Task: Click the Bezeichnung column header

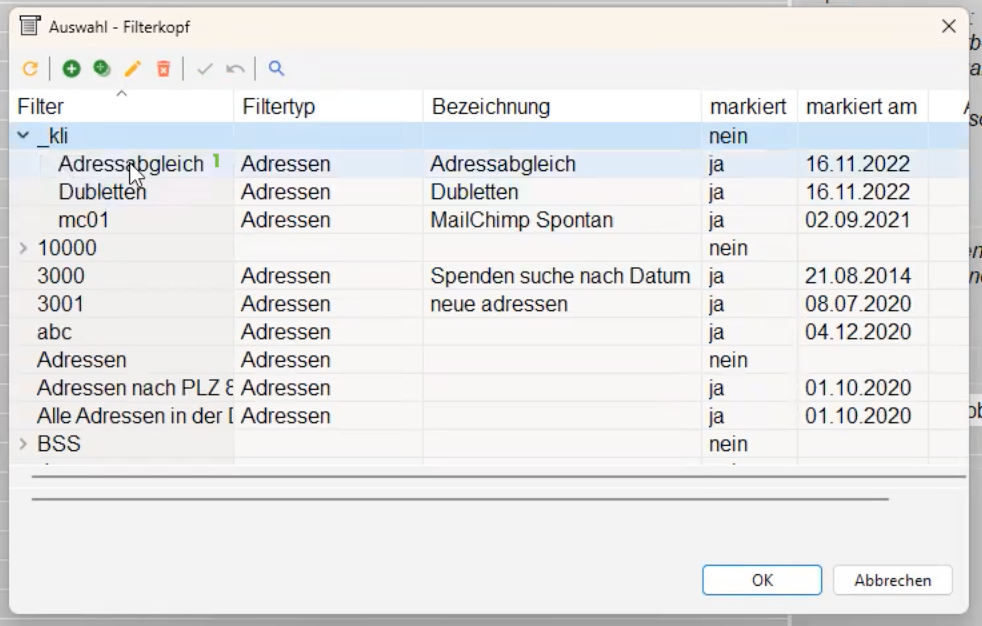Action: (x=491, y=107)
